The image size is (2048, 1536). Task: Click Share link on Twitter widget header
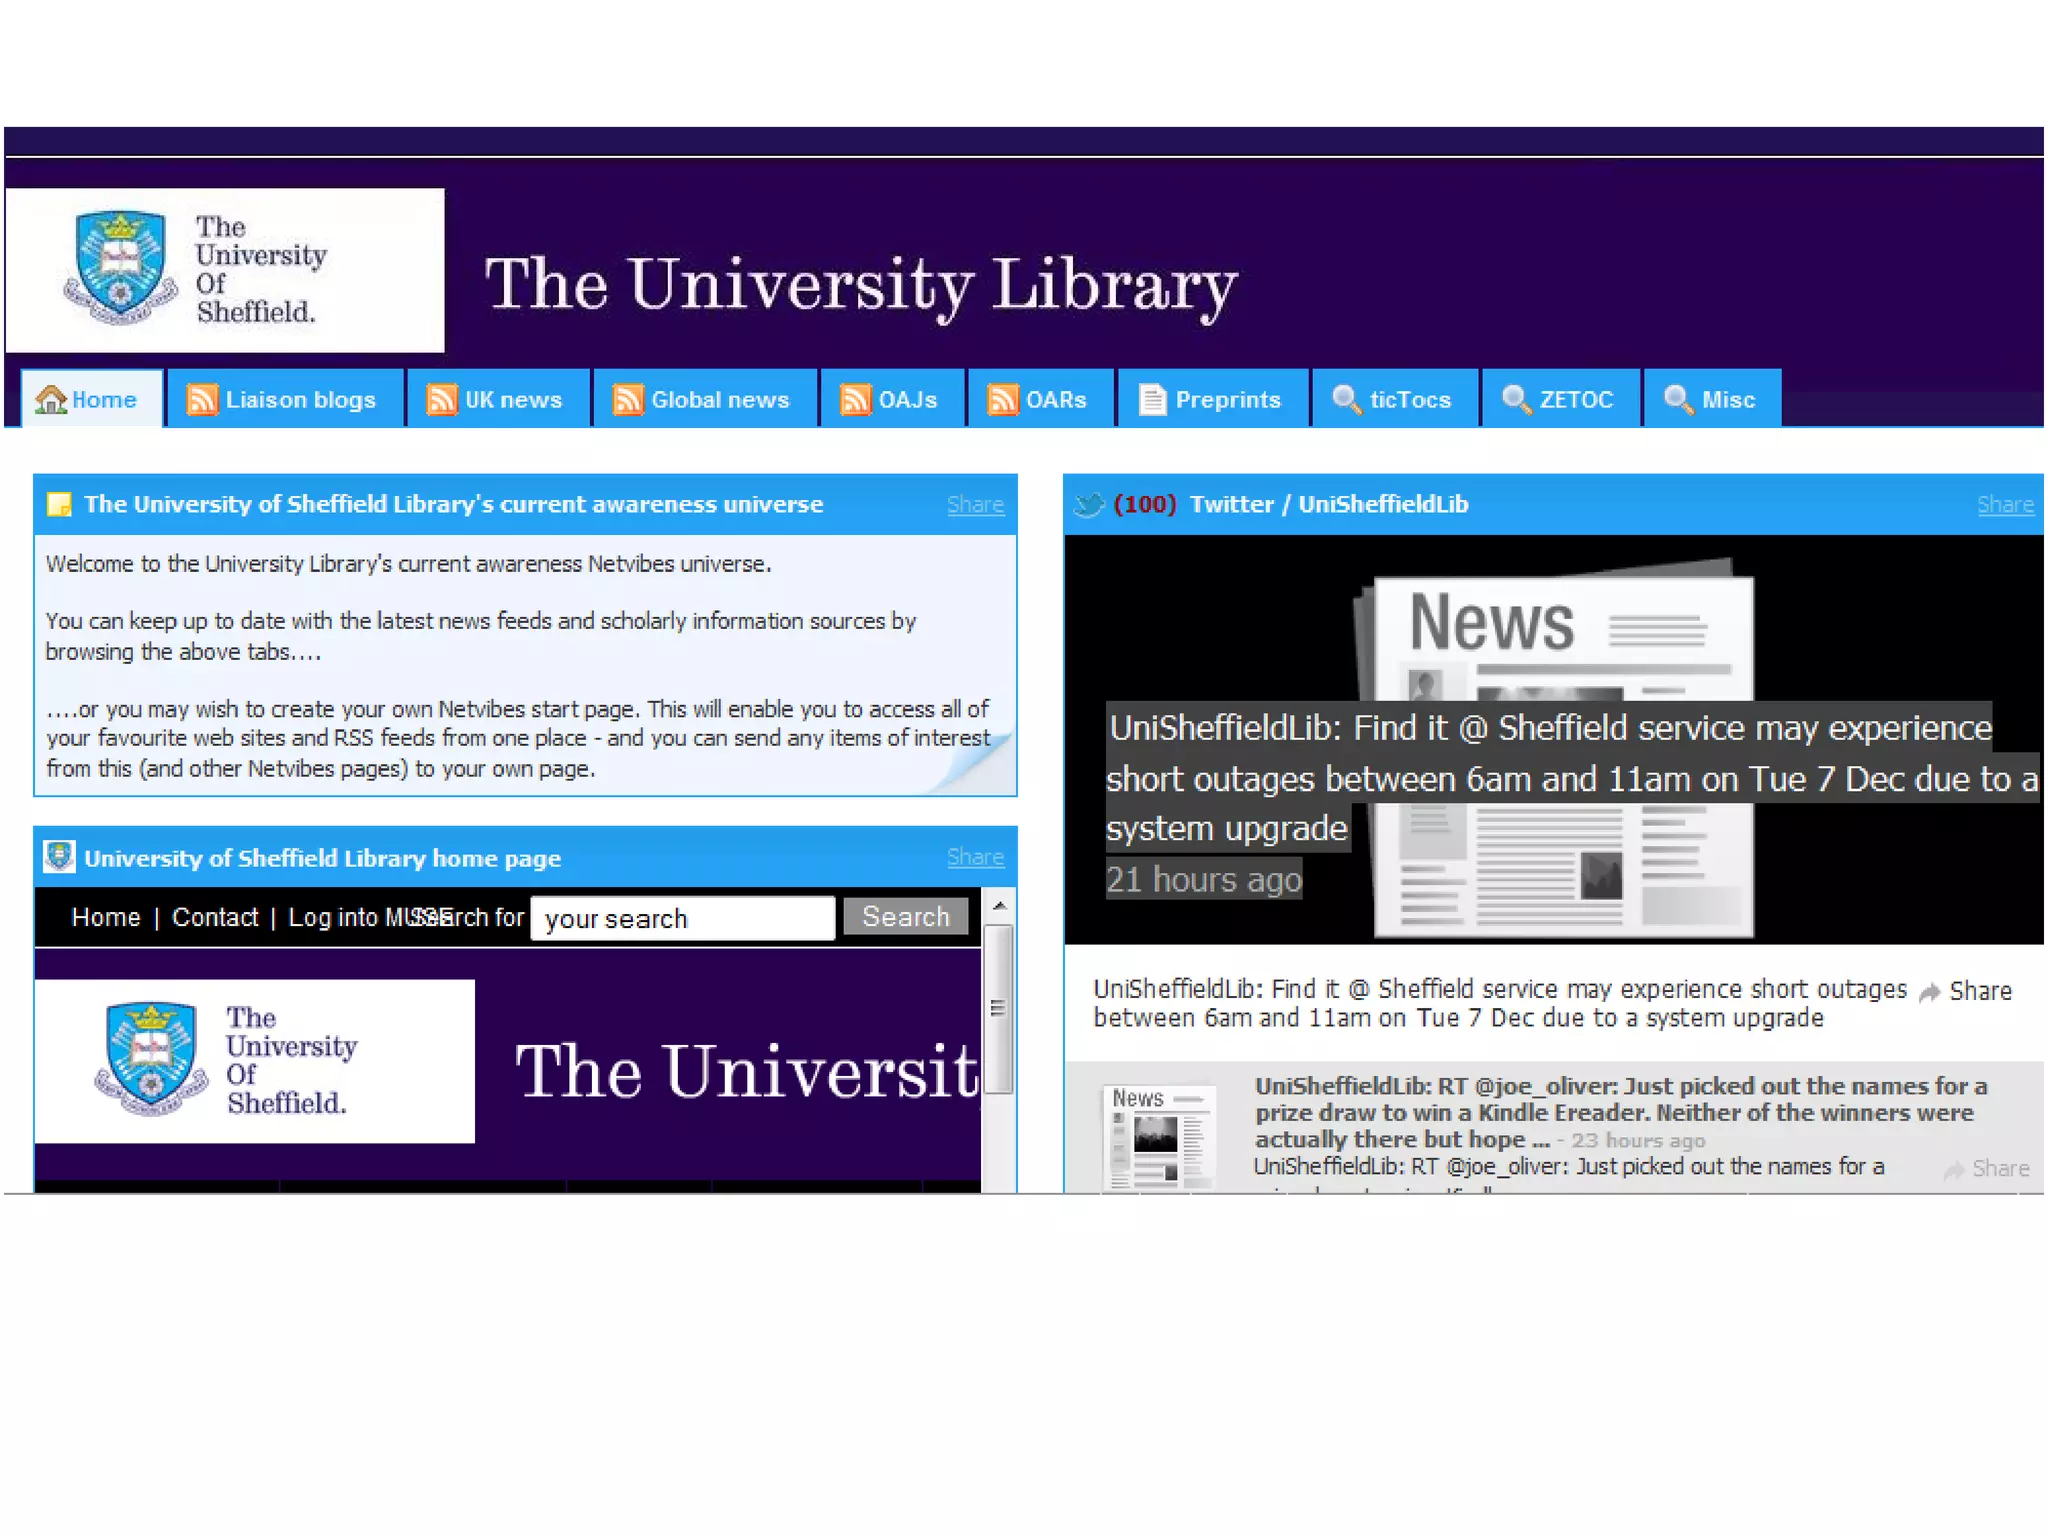[x=2004, y=505]
